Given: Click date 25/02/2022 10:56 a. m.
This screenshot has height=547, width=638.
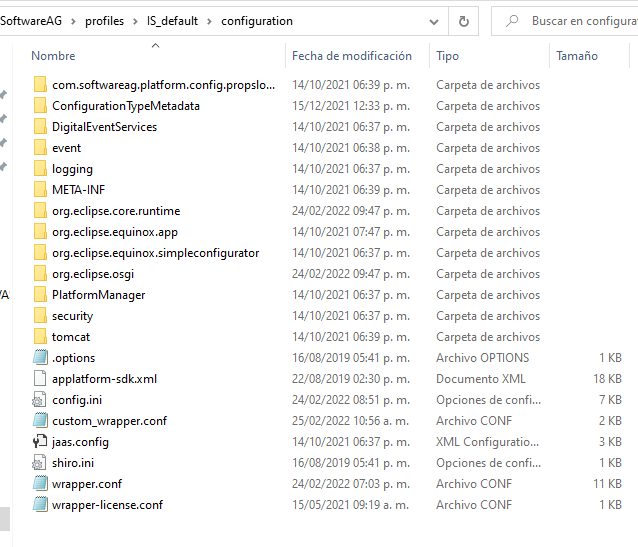Looking at the screenshot, I should (x=350, y=421).
